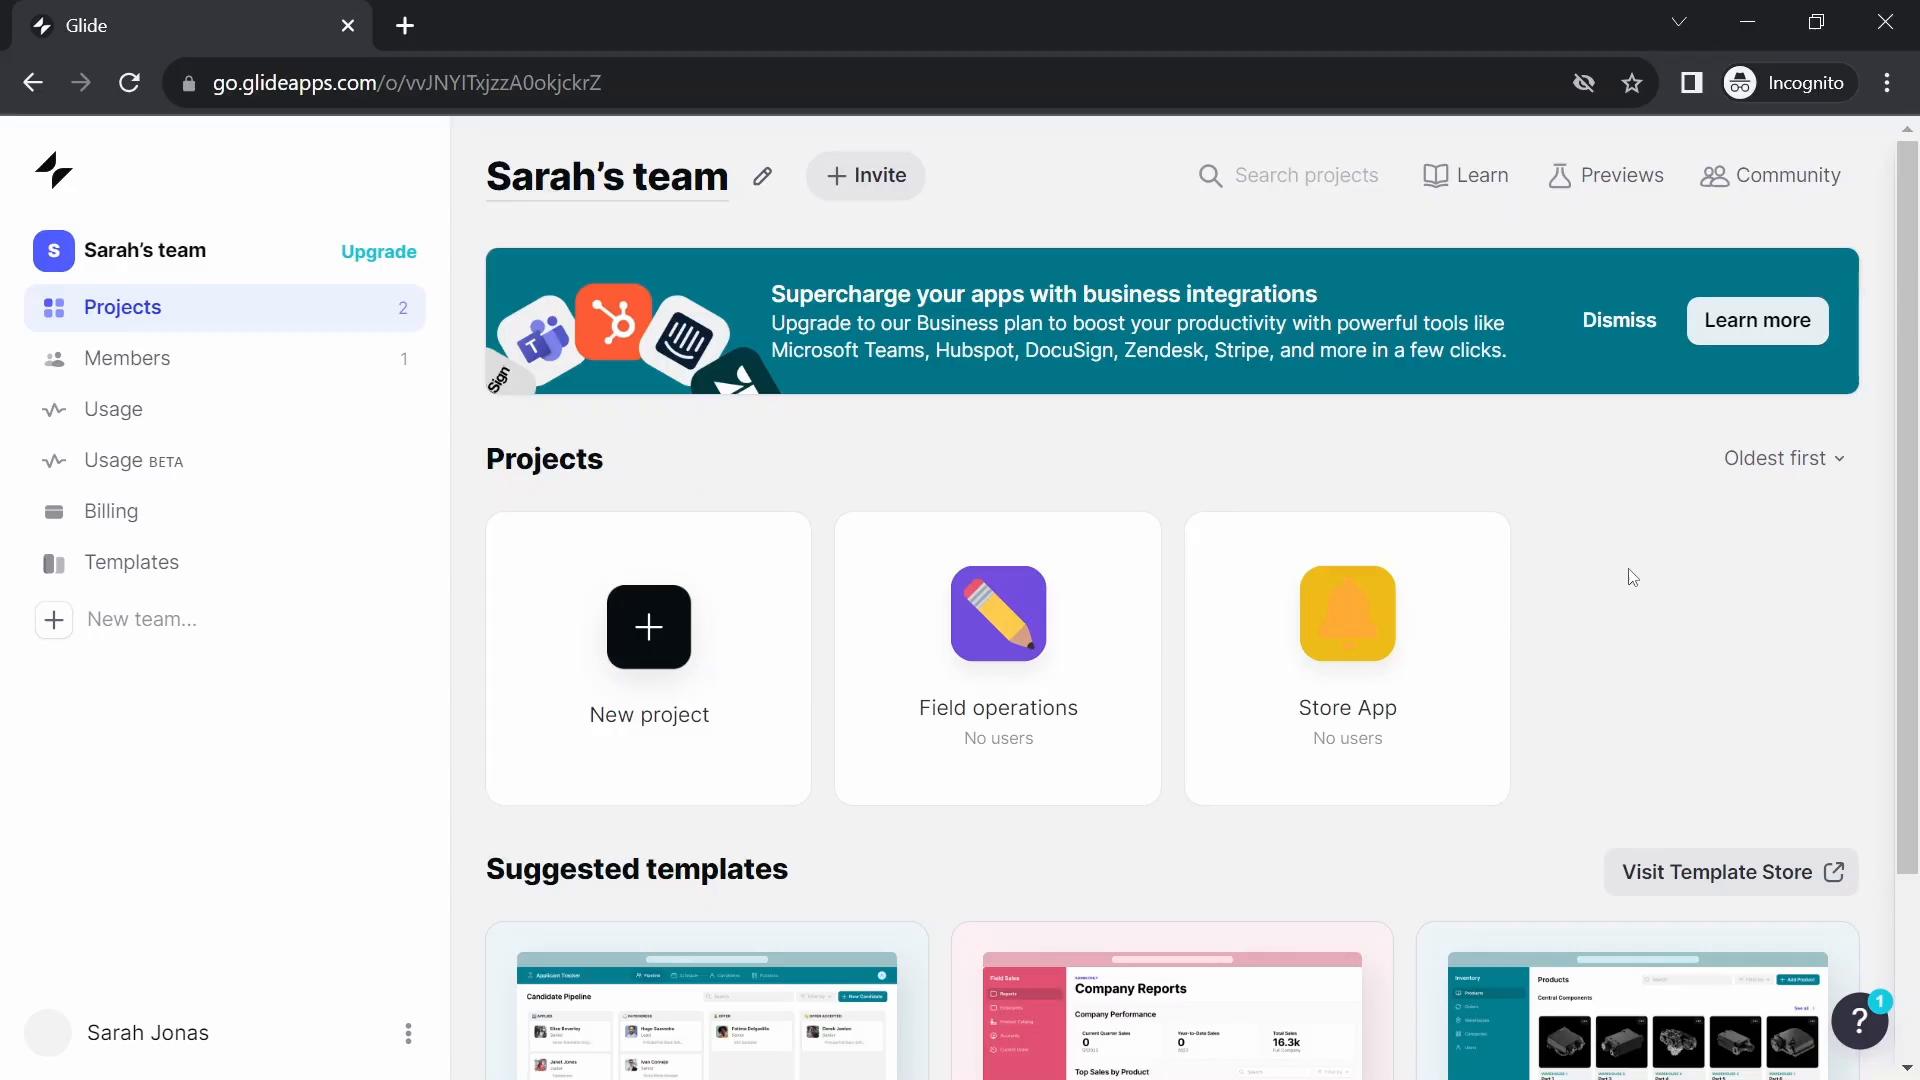The image size is (1920, 1080).
Task: Click the Members sidebar icon
Action: (54, 357)
